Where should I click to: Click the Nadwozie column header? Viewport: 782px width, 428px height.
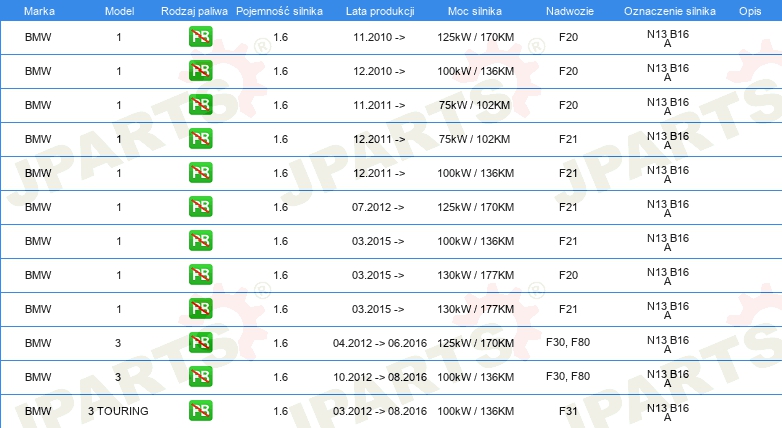pyautogui.click(x=570, y=11)
